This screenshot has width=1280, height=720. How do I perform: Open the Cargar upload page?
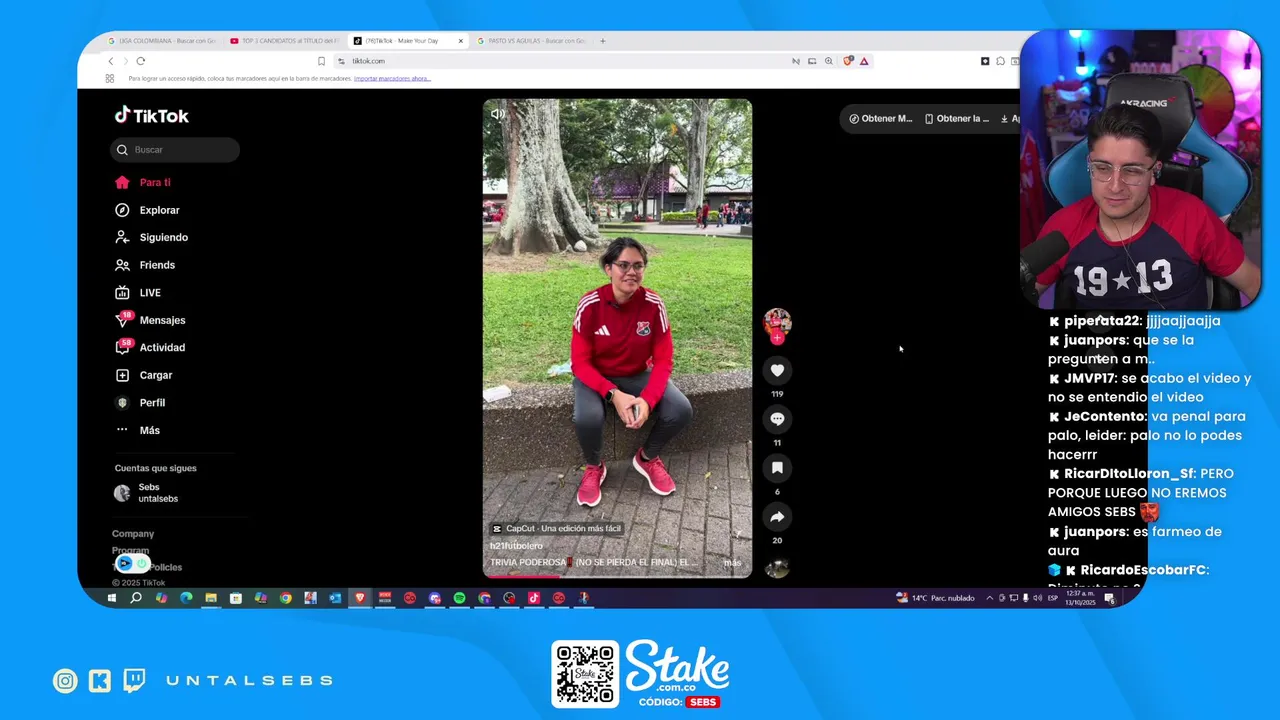(143, 375)
